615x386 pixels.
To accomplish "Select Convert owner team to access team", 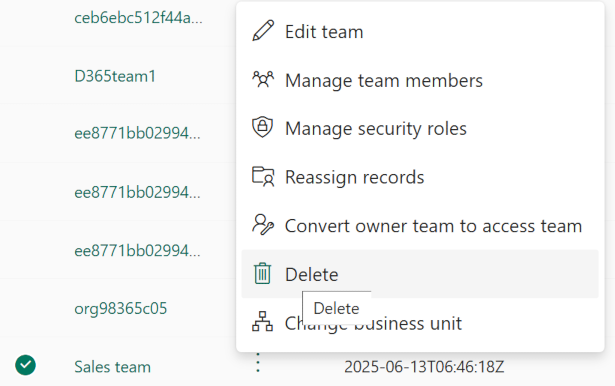I will point(420,226).
